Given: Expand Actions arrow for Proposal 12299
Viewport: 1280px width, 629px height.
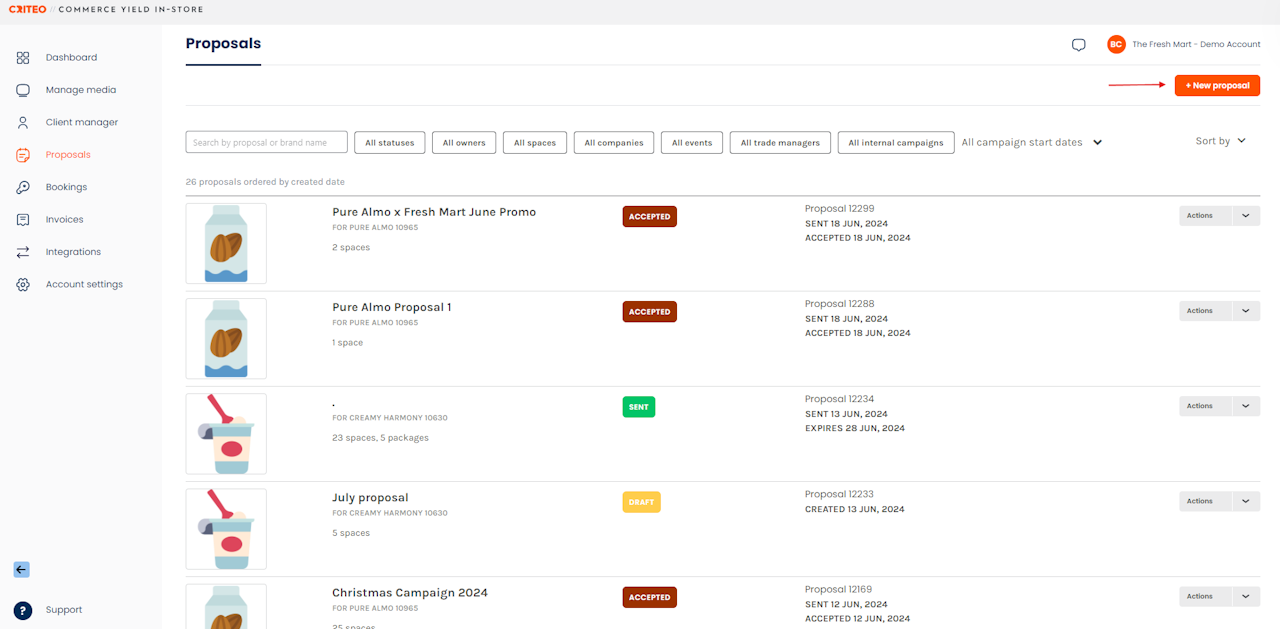Looking at the screenshot, I should tap(1246, 216).
